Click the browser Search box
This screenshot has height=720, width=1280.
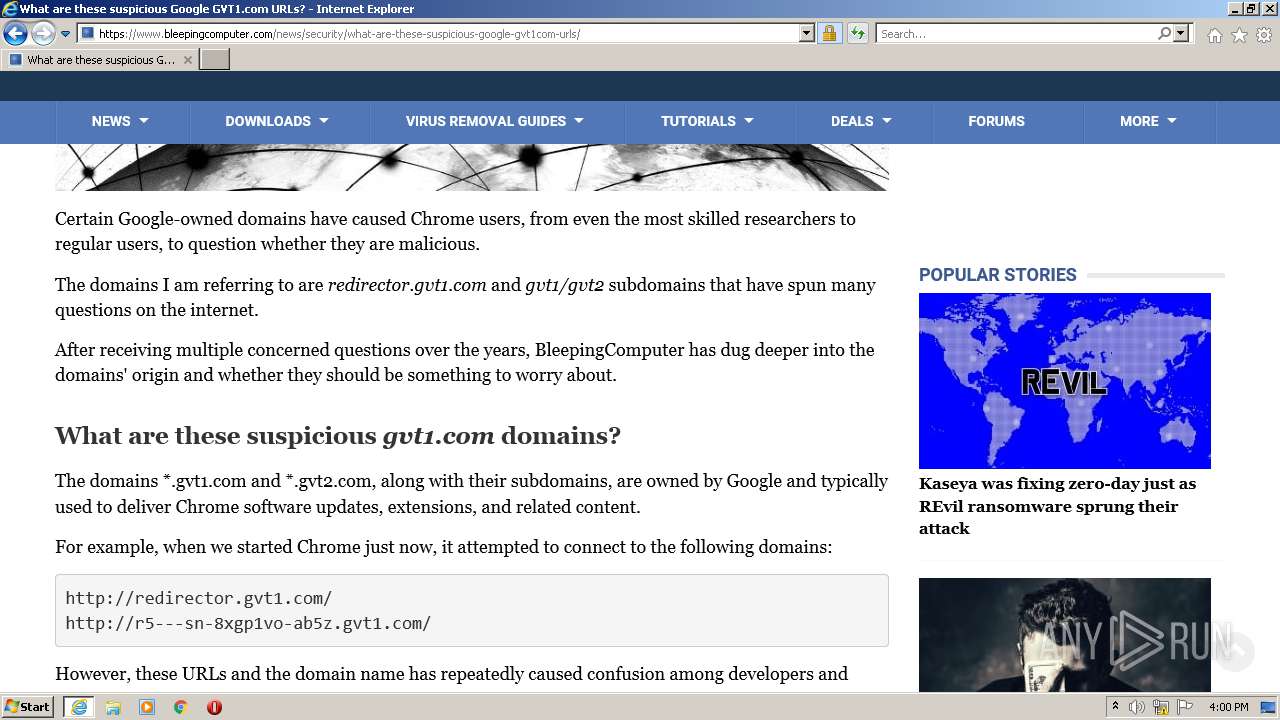[x=1016, y=34]
